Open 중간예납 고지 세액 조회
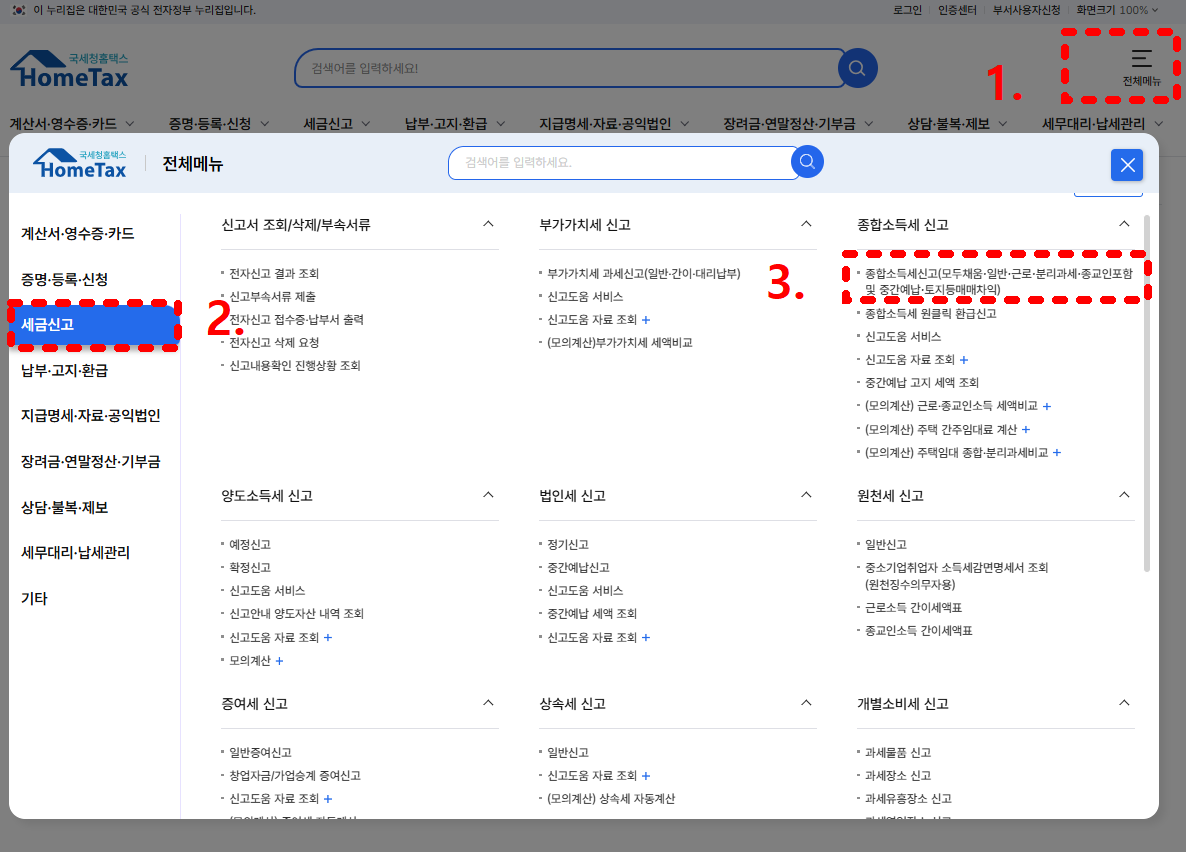This screenshot has width=1186, height=852. (922, 383)
